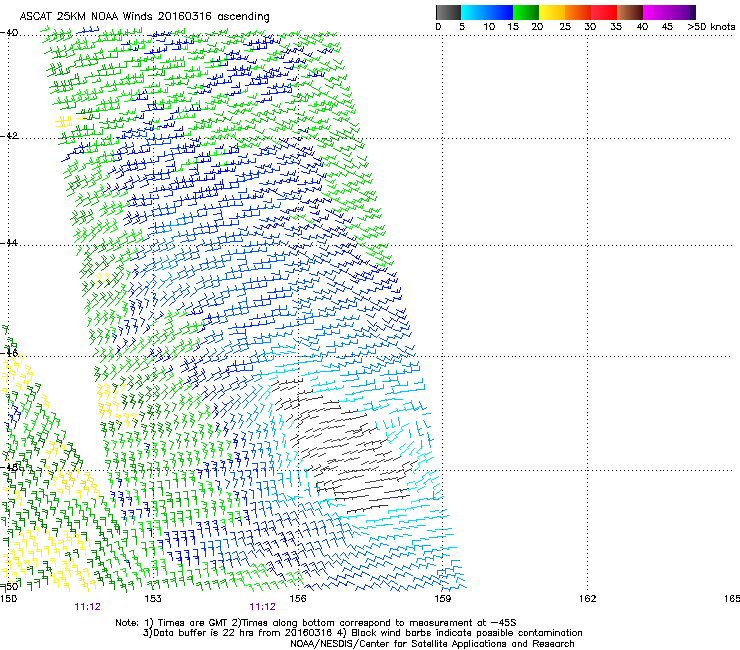Click the red 30-35 knots legend swatch
The width and height of the screenshot is (740, 650).
pos(604,12)
